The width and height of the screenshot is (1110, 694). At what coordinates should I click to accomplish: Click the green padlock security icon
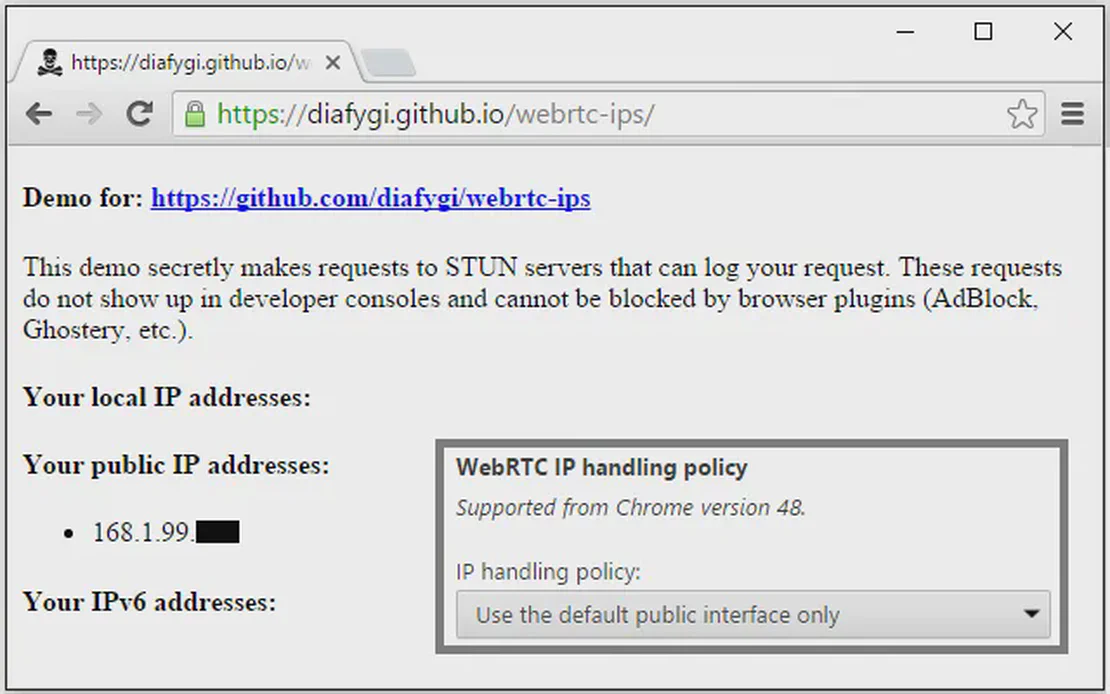pos(196,114)
